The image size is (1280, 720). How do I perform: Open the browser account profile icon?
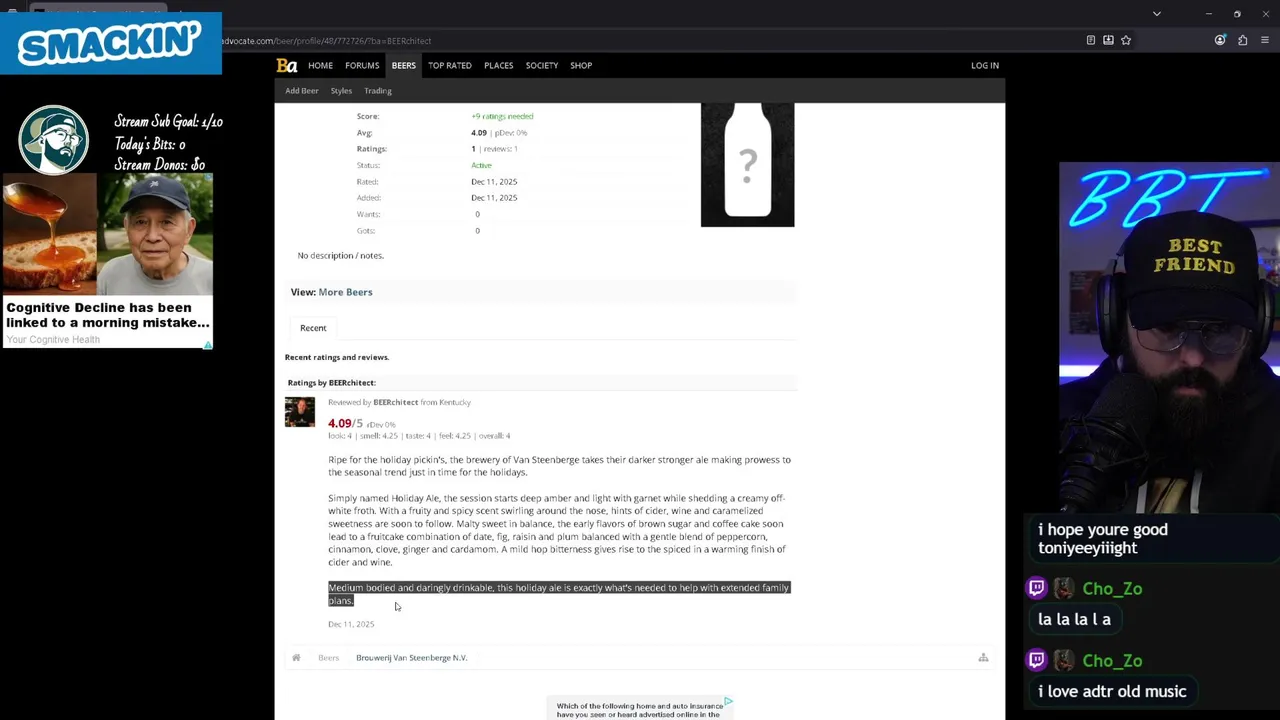point(1220,40)
